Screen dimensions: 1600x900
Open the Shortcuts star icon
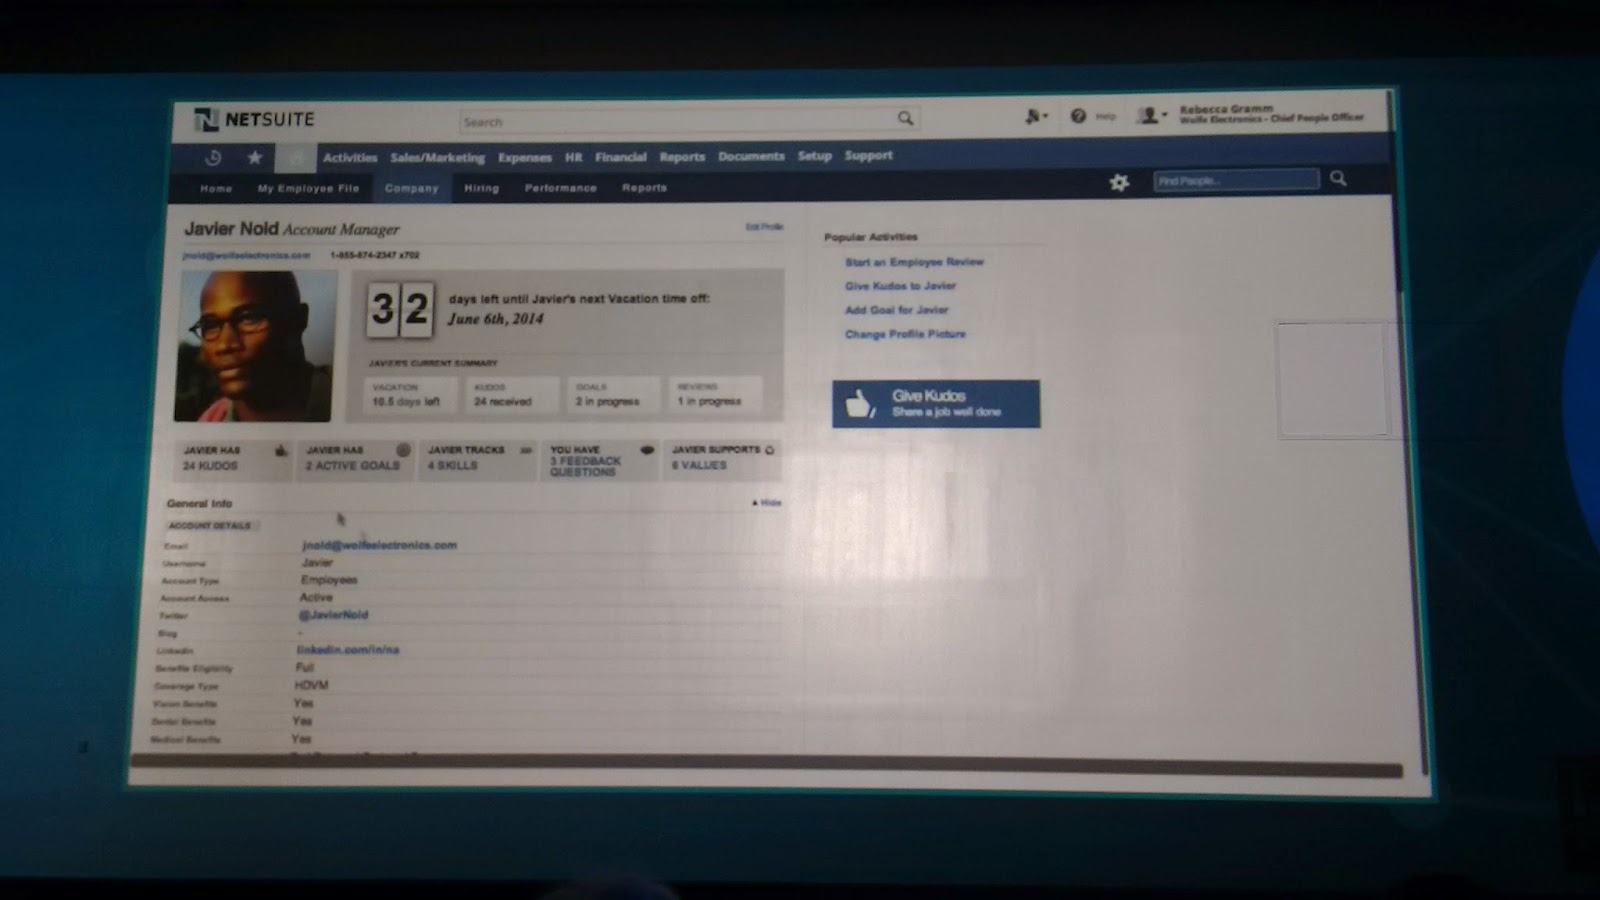click(x=255, y=157)
